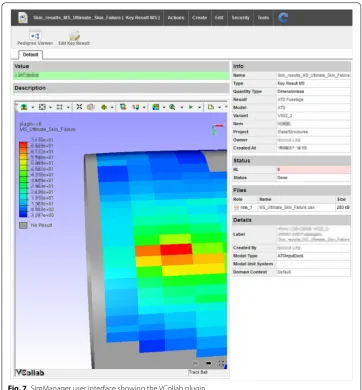The width and height of the screenshot is (362, 390).
Task: Open the Edit menu
Action: (x=219, y=18)
